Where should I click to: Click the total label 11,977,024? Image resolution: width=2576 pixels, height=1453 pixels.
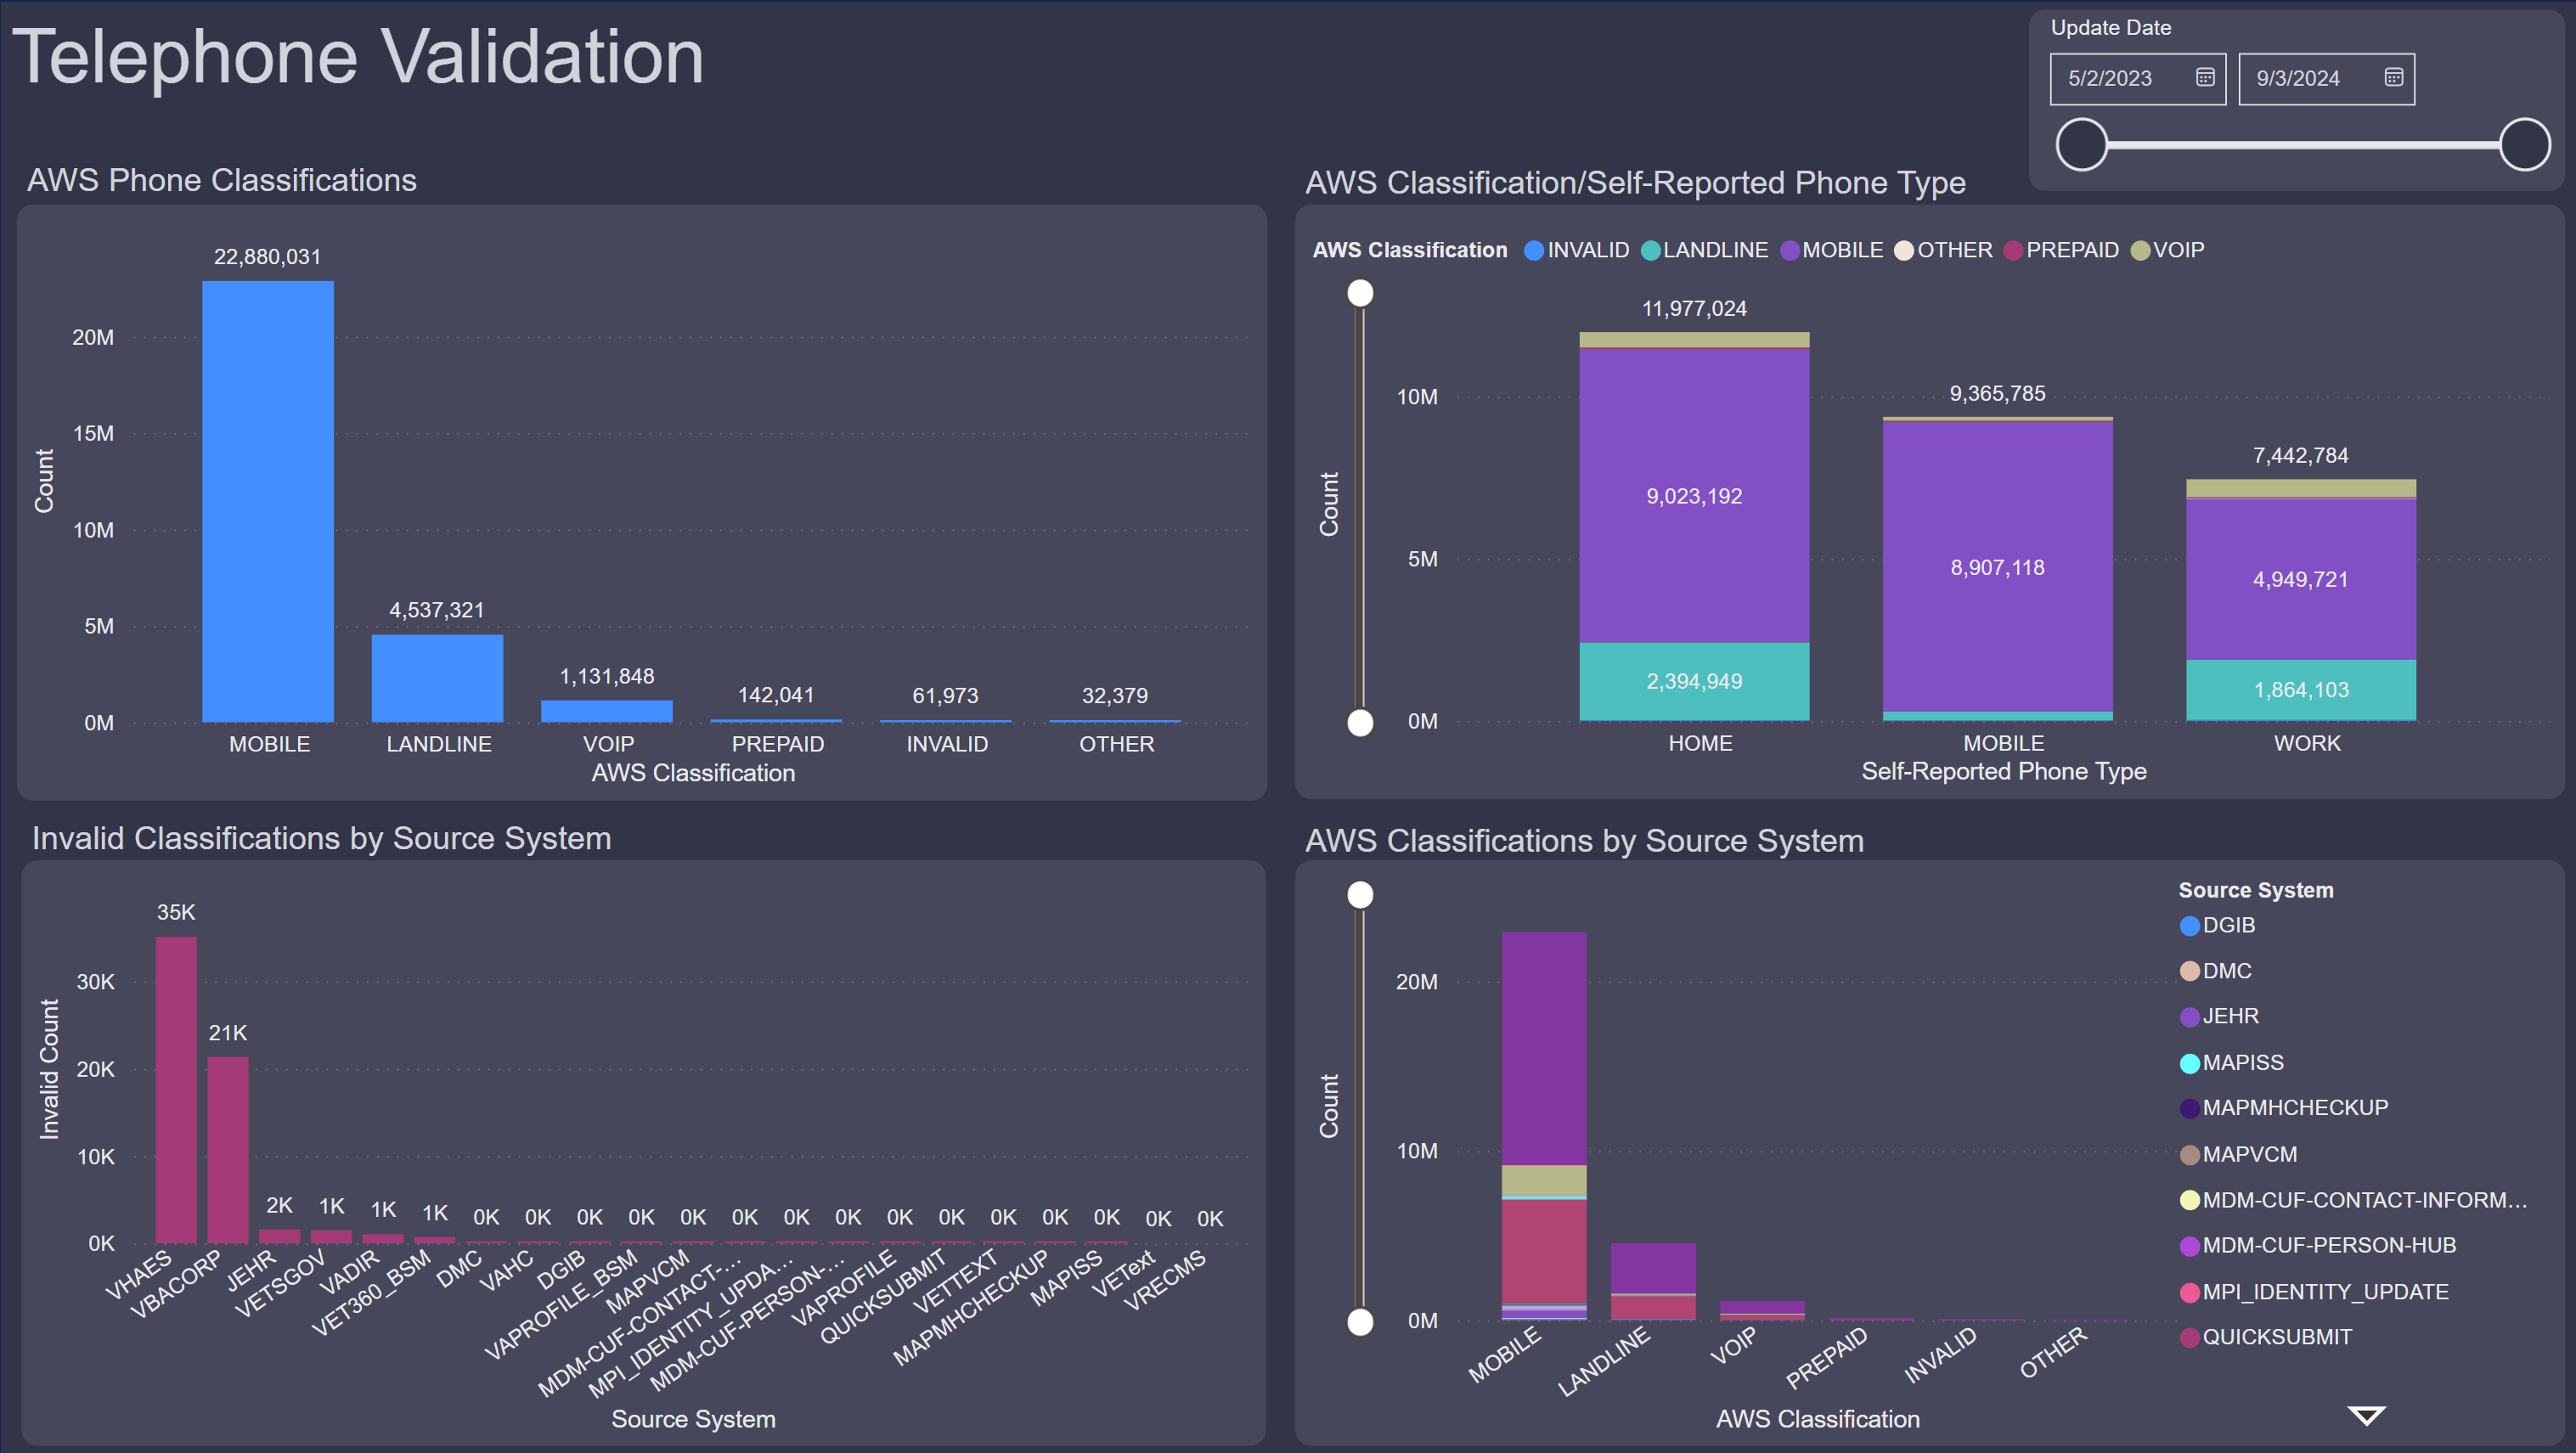point(1694,309)
